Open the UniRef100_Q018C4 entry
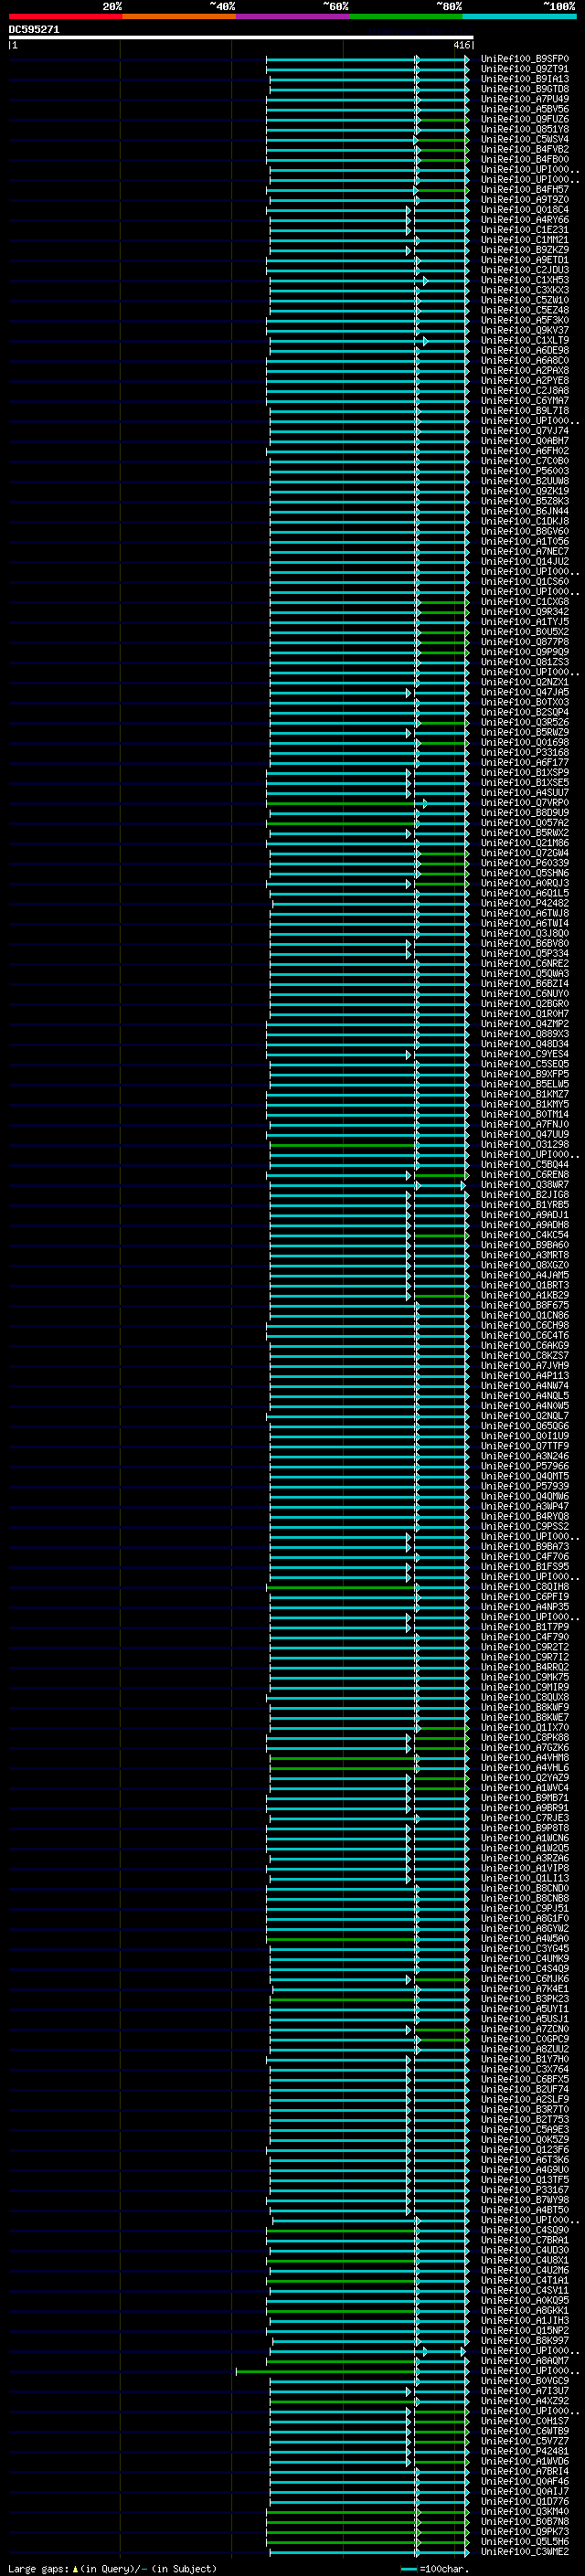This screenshot has width=585, height=2576. (x=524, y=209)
